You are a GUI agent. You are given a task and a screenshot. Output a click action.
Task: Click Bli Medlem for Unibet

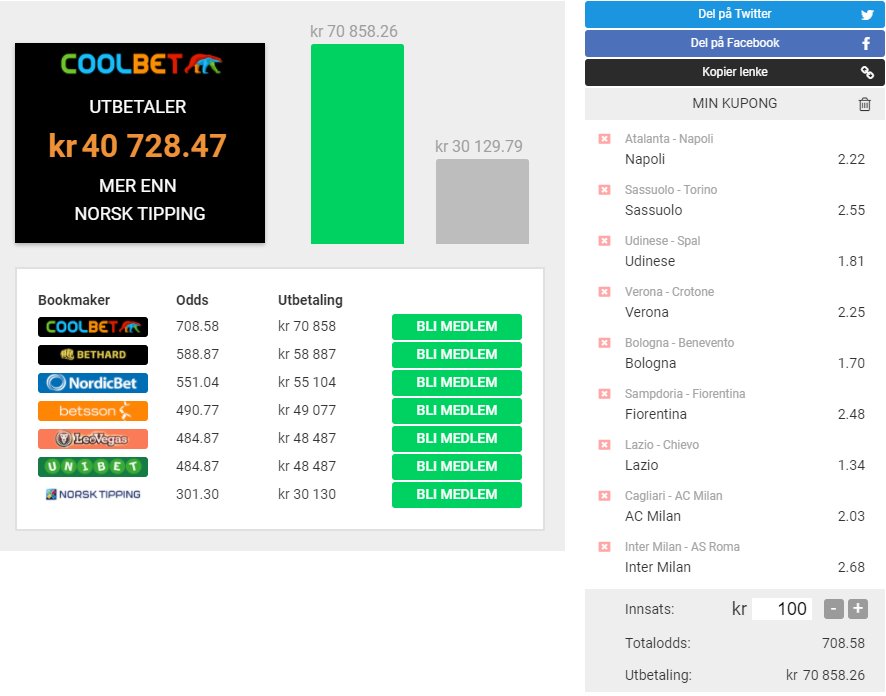point(457,467)
